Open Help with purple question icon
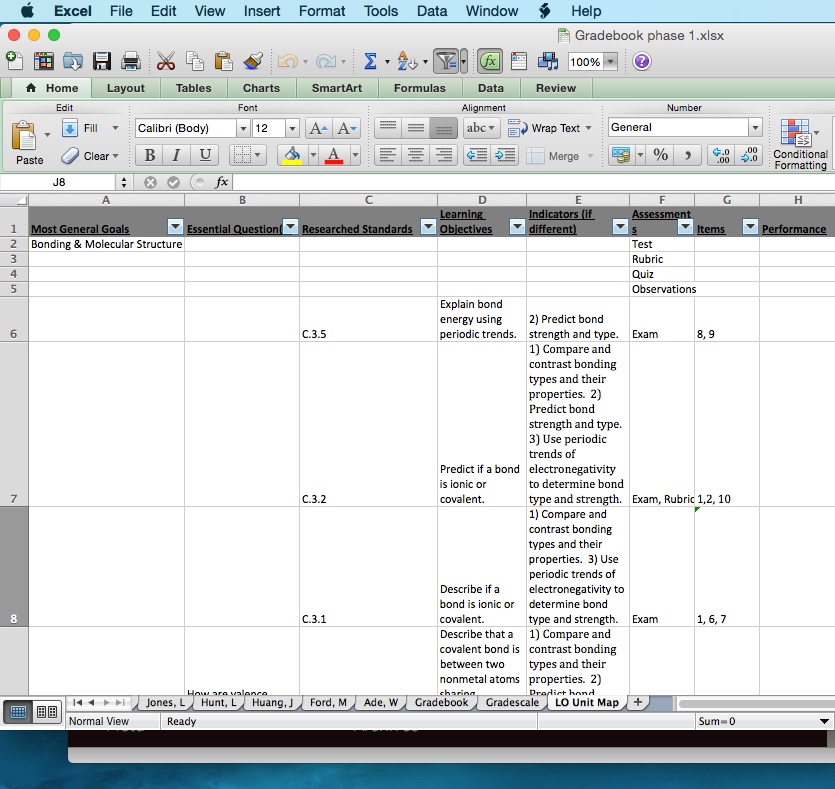The image size is (835, 789). [x=642, y=62]
